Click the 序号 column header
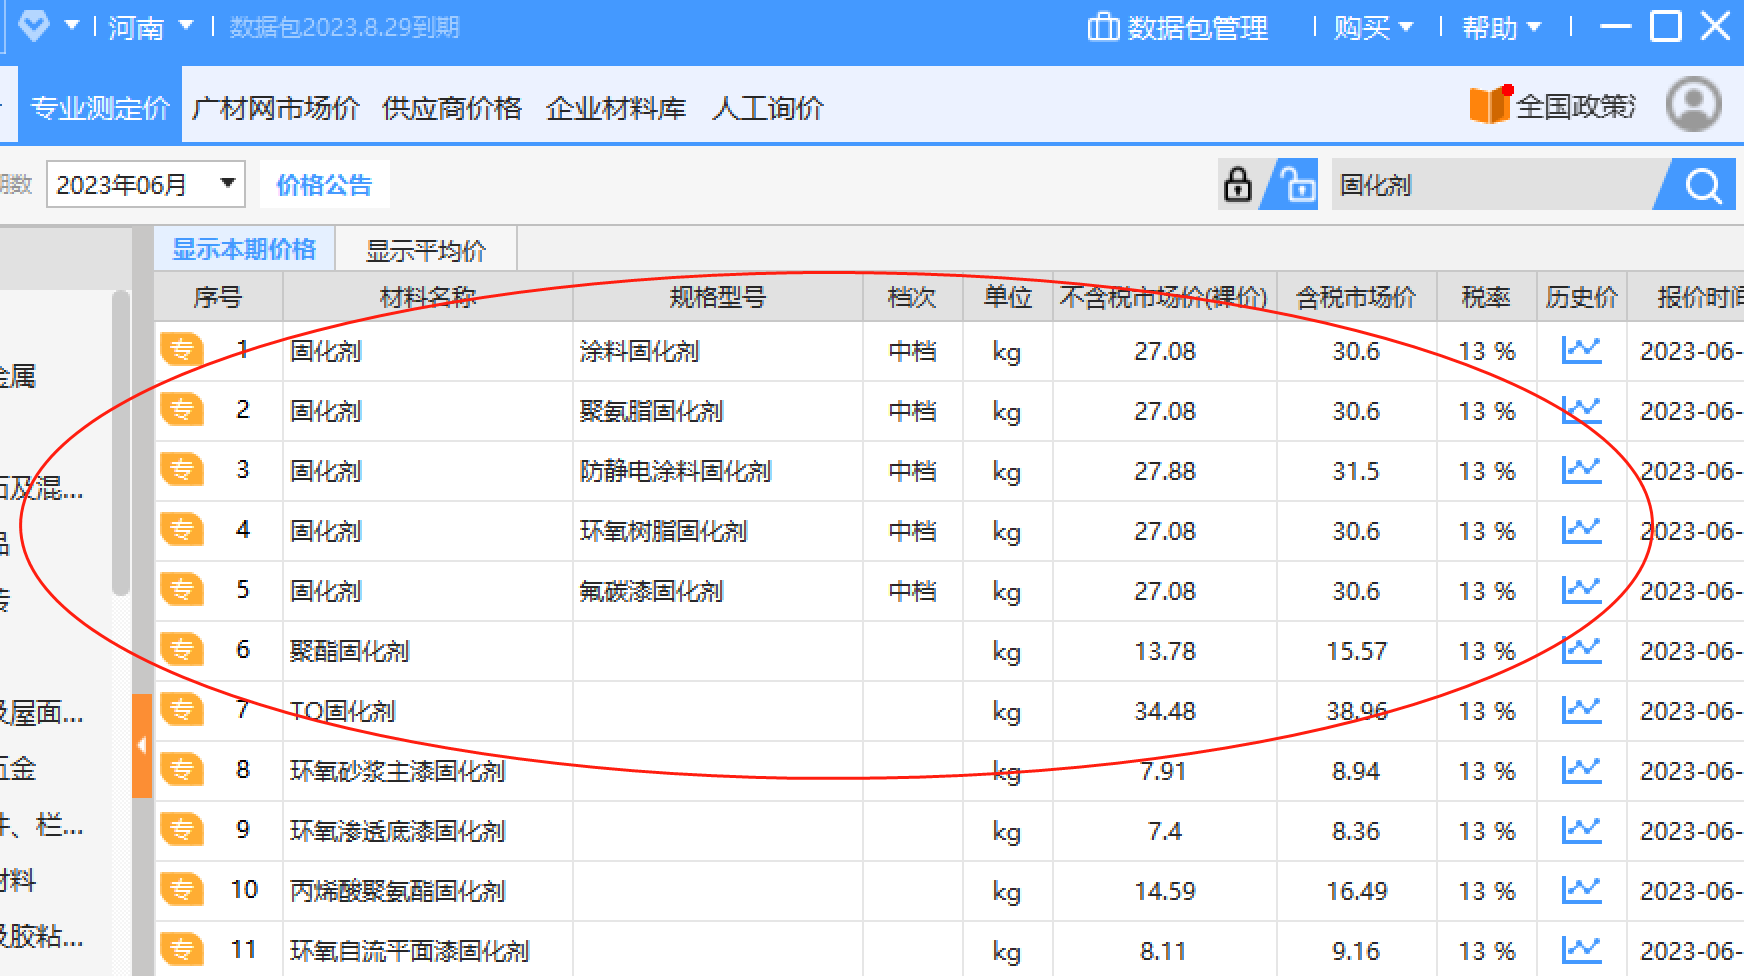Viewport: 1744px width, 976px height. click(218, 297)
